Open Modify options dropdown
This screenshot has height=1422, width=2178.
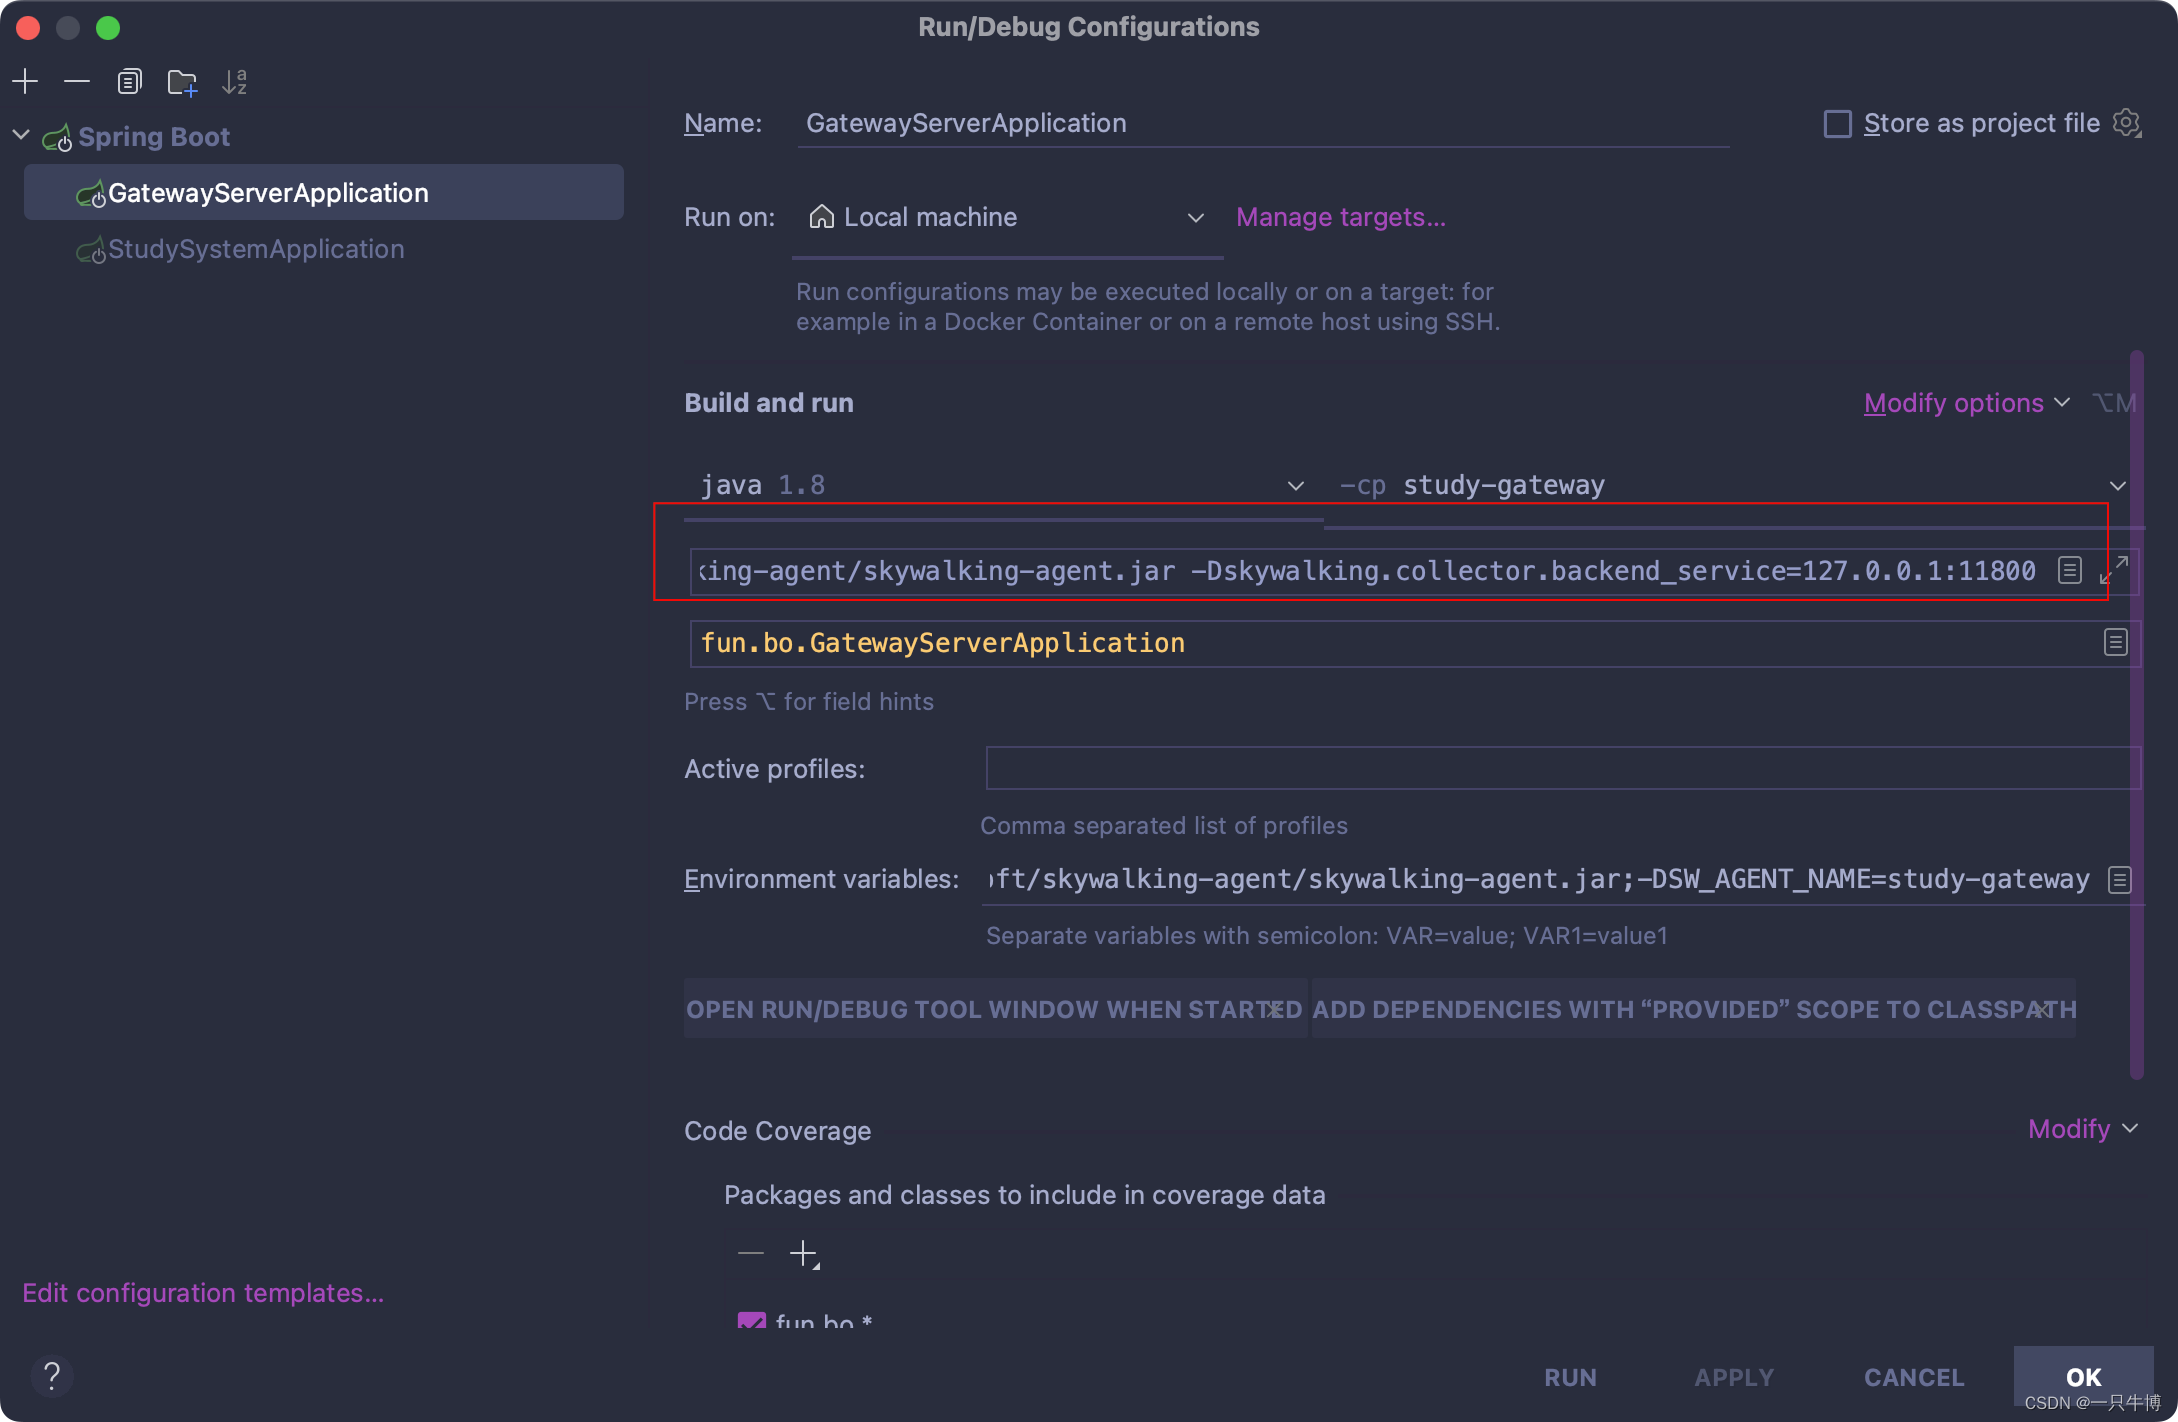1966,403
